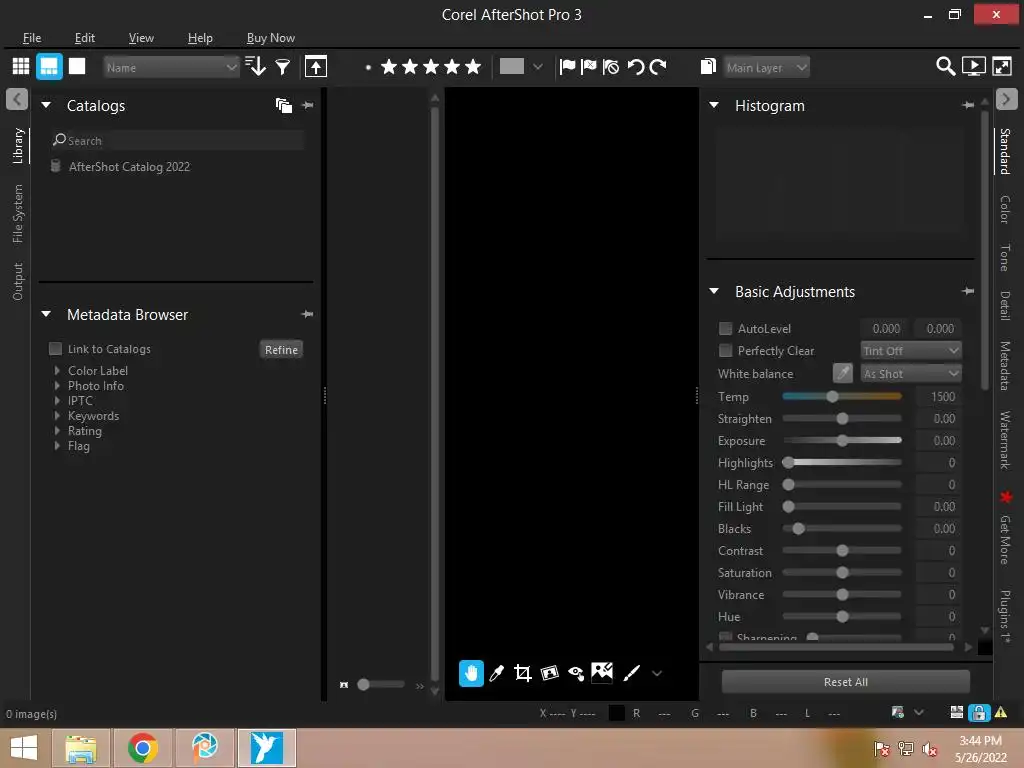Select the brush tool

coord(632,673)
